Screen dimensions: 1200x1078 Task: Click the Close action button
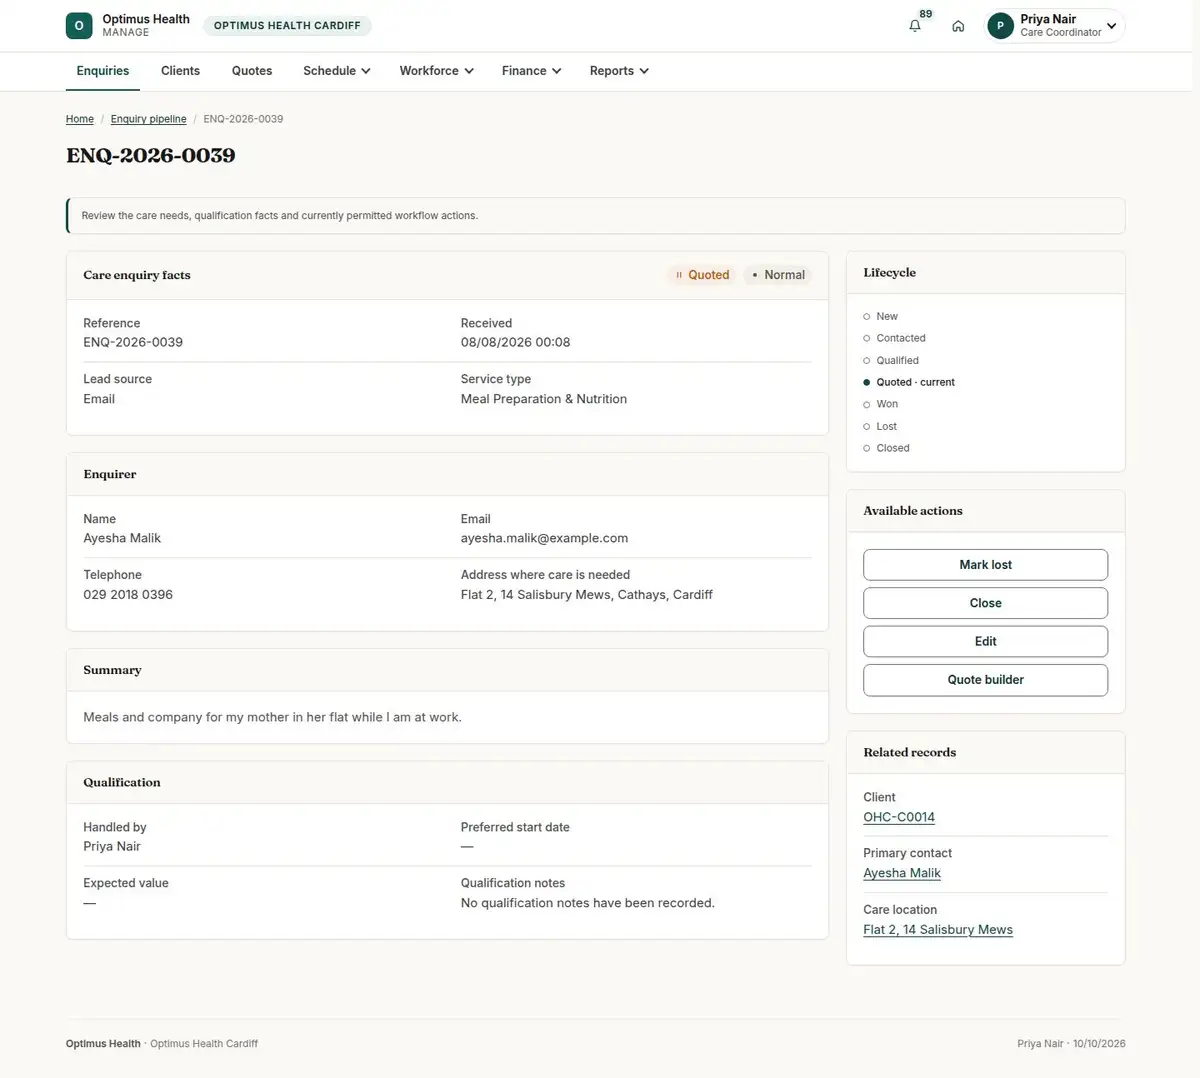click(x=986, y=603)
